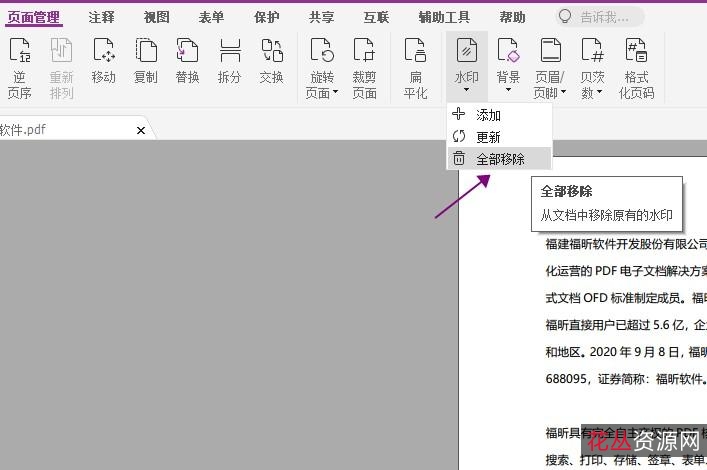Click the Rotate Pages (旋转页面) icon
The height and width of the screenshot is (470, 707).
(x=322, y=50)
